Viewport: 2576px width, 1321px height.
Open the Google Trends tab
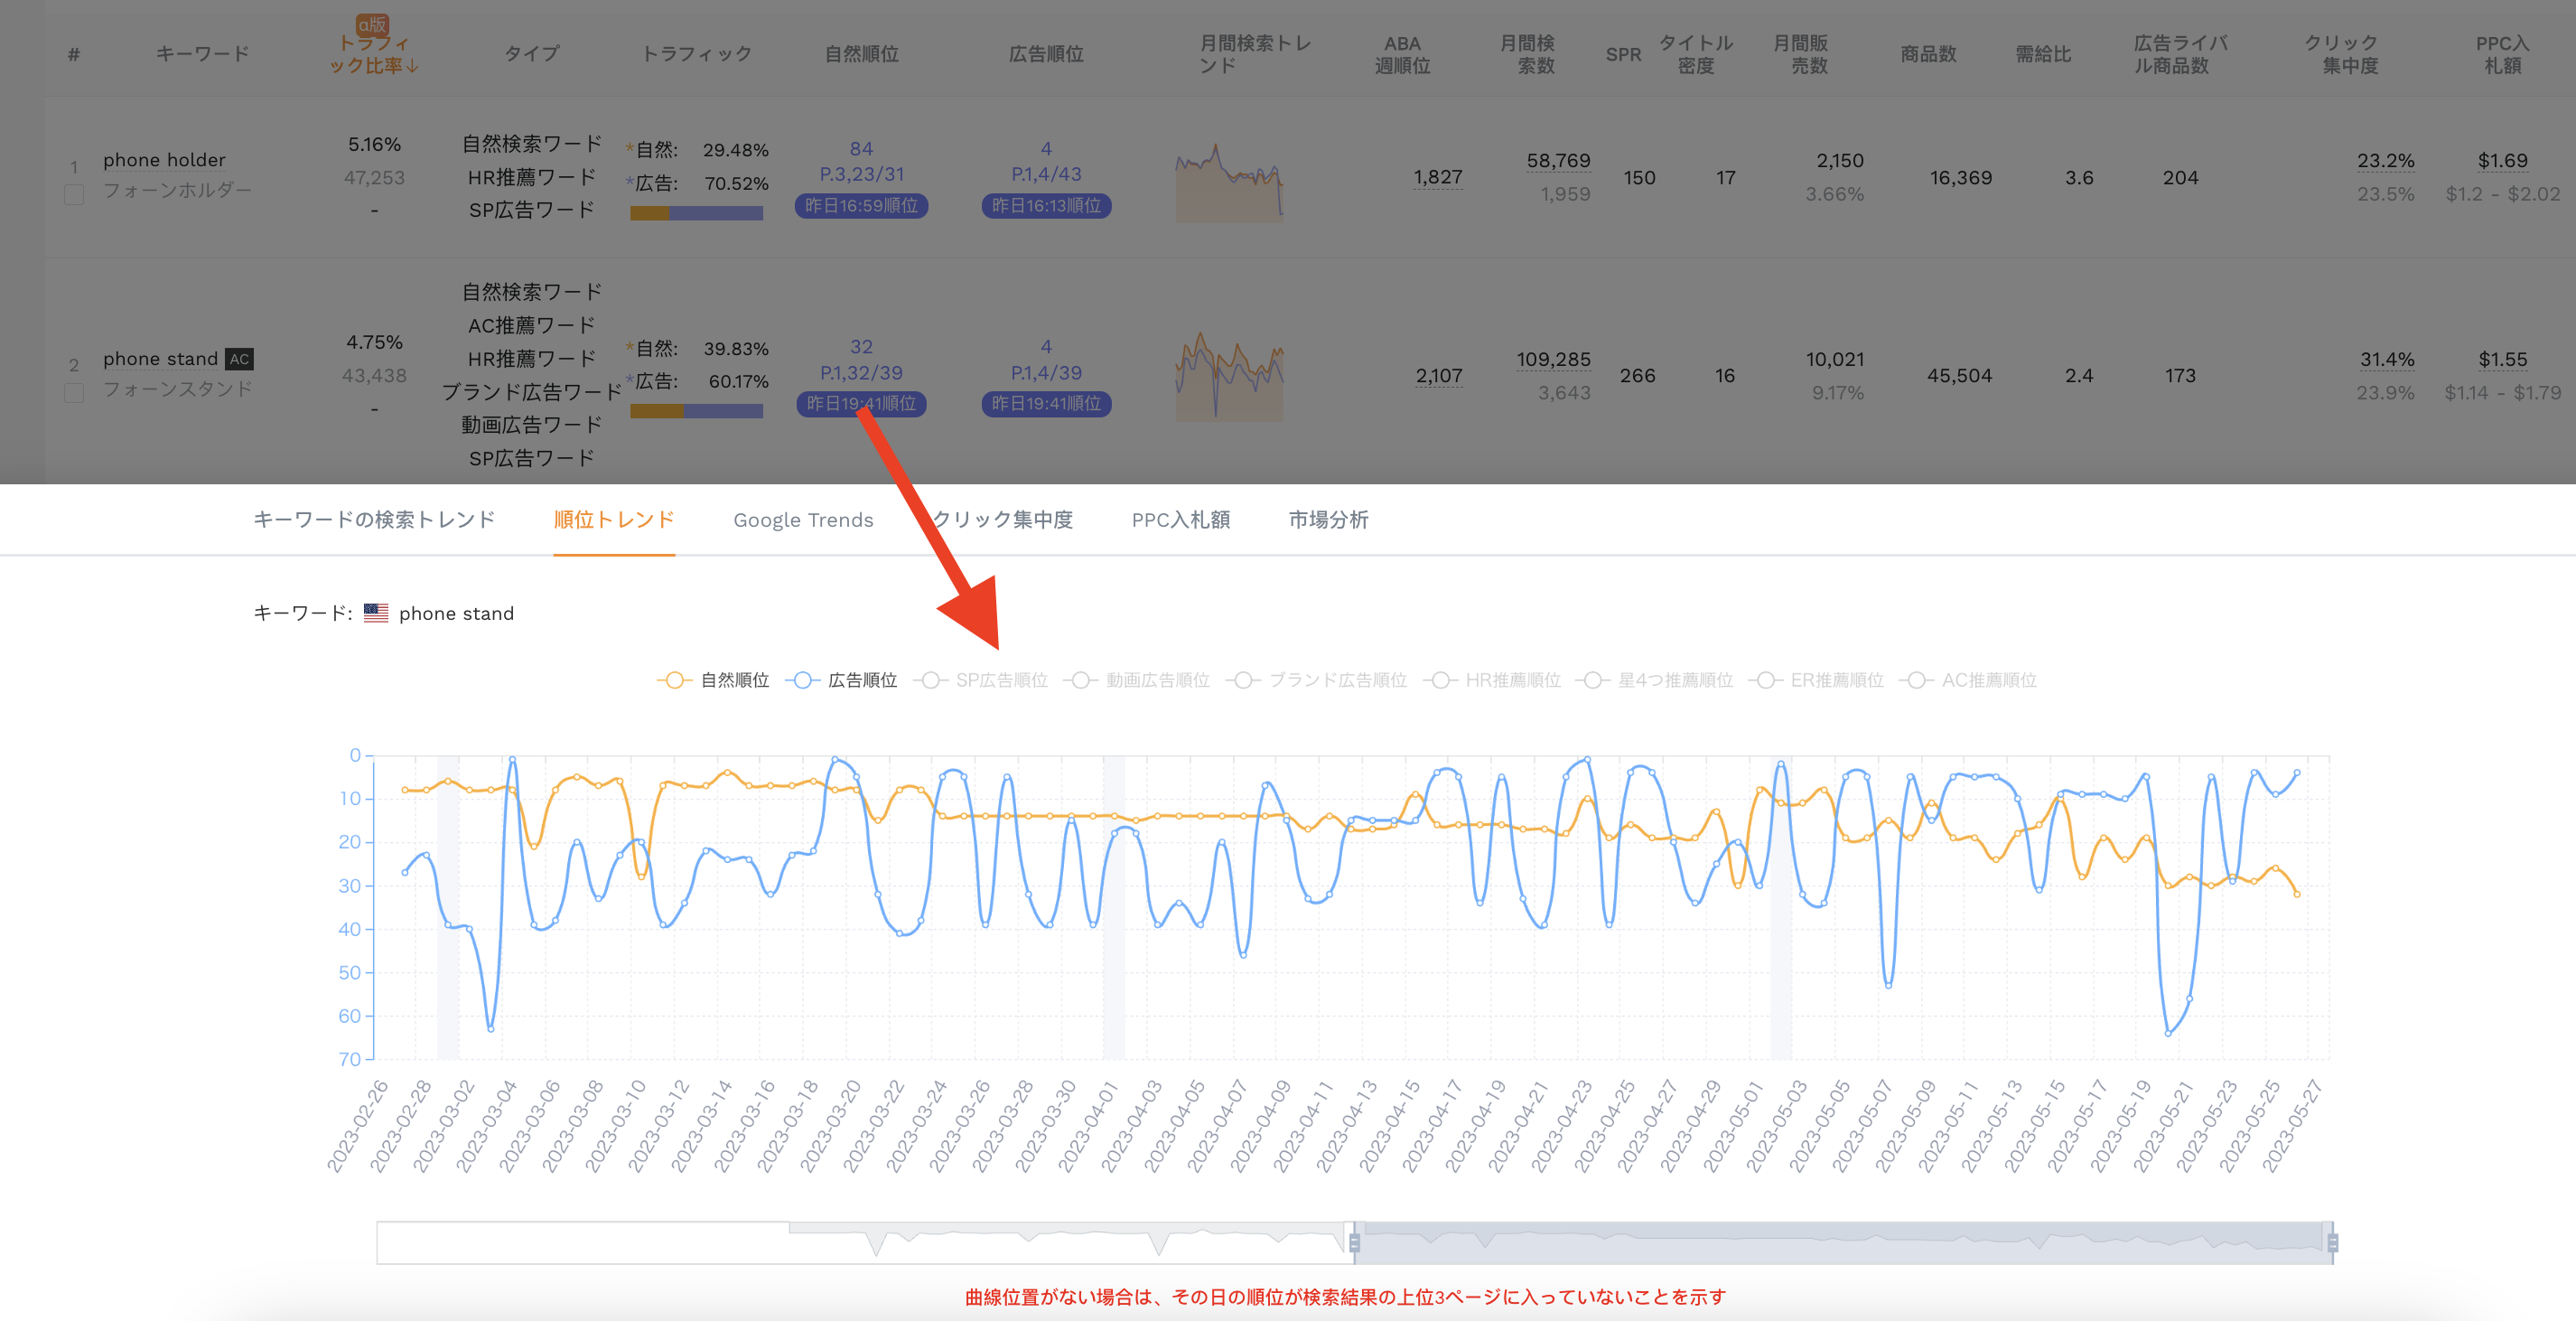803,520
